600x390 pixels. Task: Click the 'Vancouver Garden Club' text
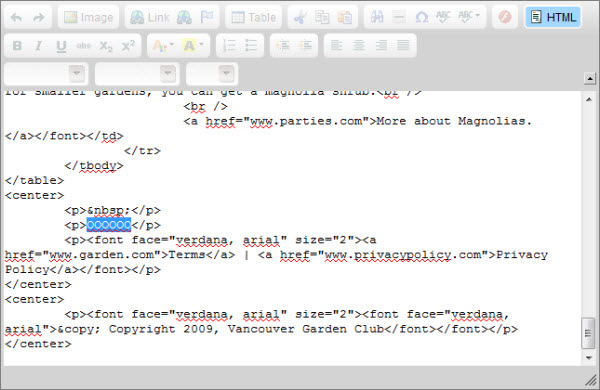pyautogui.click(x=306, y=329)
